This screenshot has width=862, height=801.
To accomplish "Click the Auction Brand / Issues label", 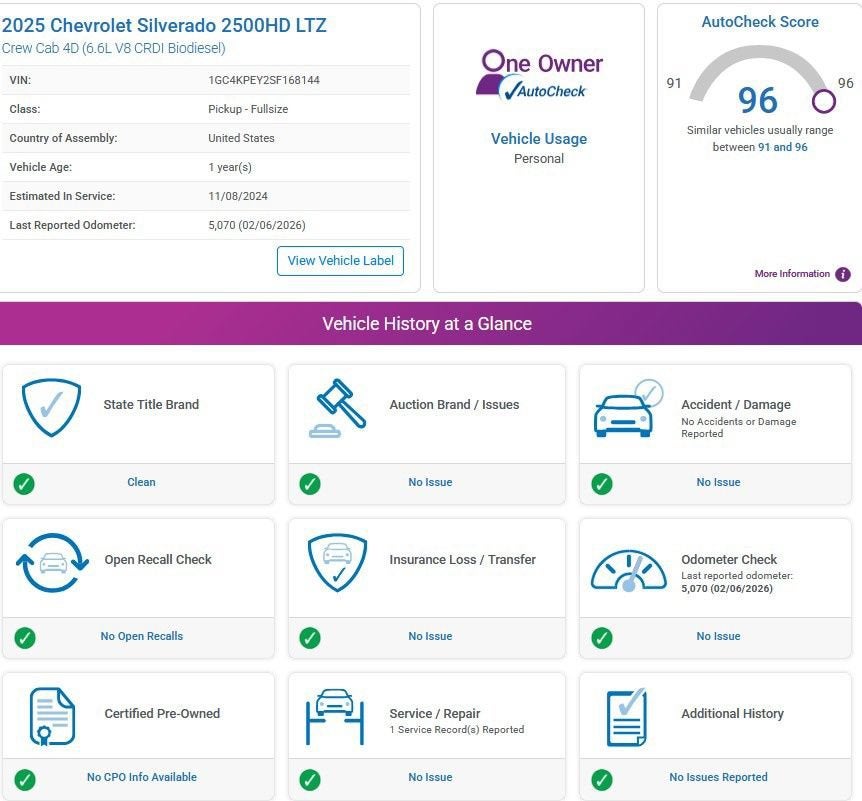I will click(454, 405).
